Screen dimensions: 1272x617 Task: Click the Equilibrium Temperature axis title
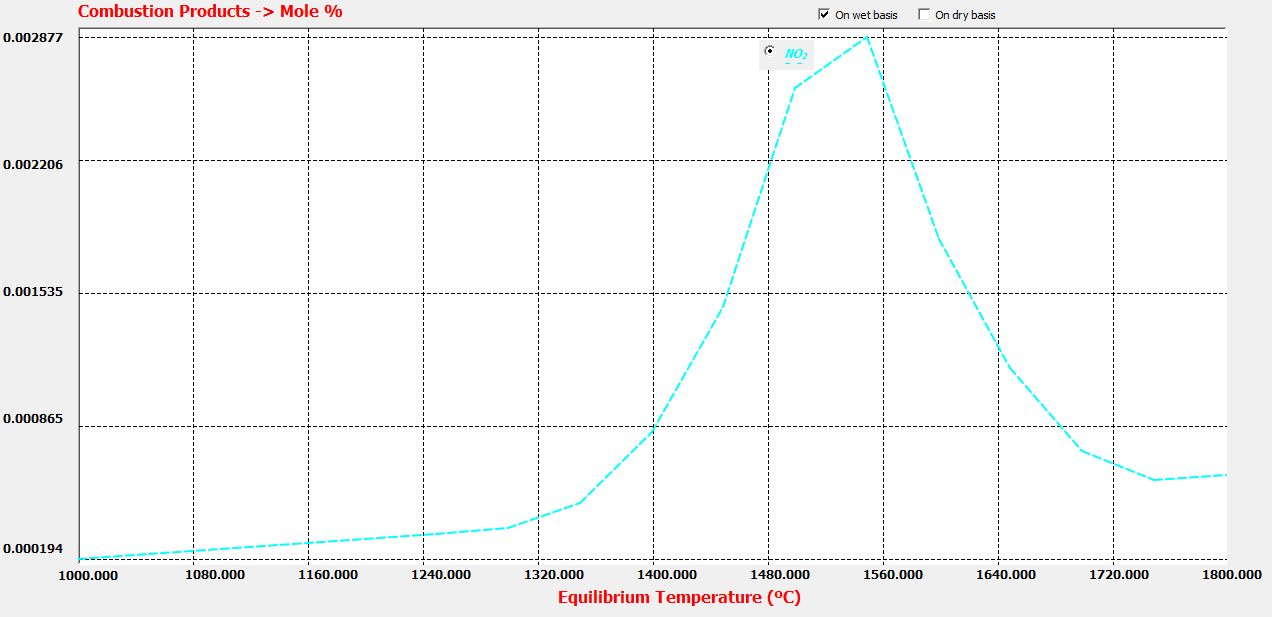click(679, 598)
